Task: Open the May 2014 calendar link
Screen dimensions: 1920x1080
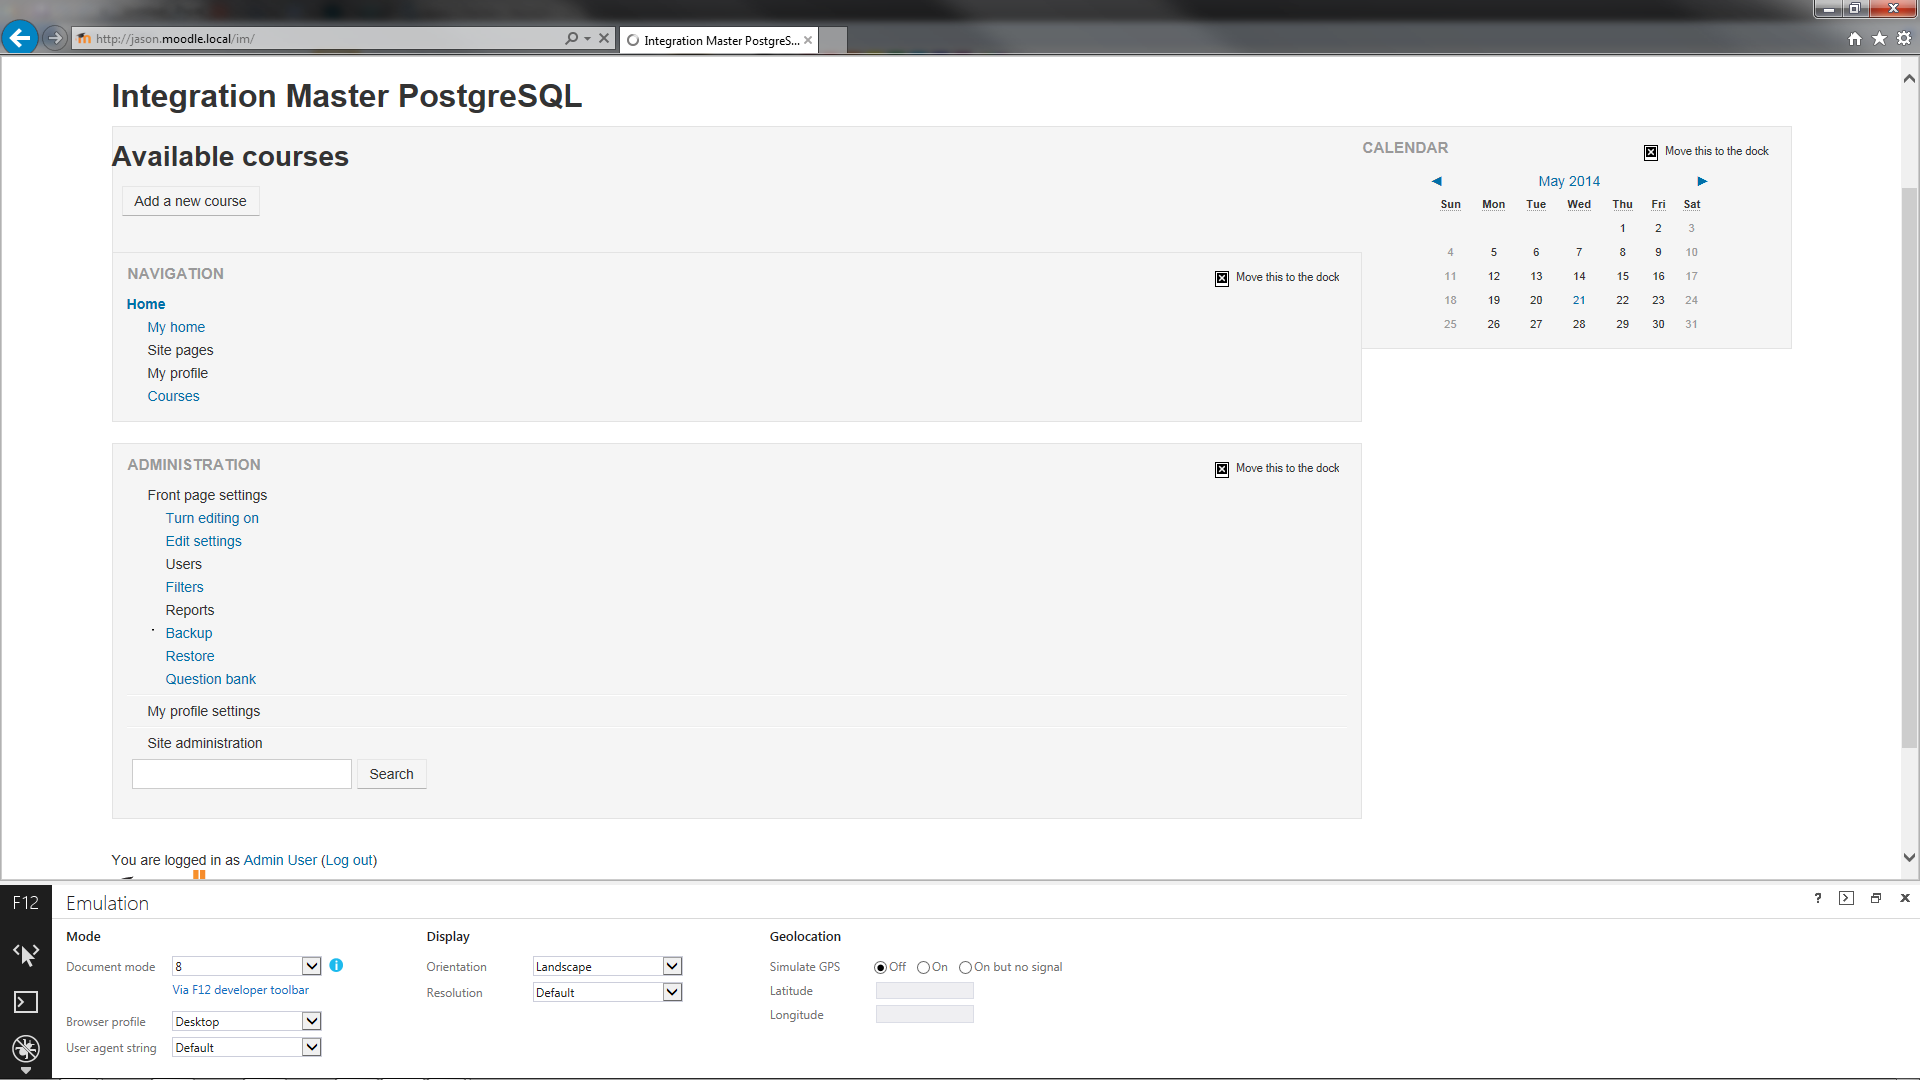Action: point(1569,181)
